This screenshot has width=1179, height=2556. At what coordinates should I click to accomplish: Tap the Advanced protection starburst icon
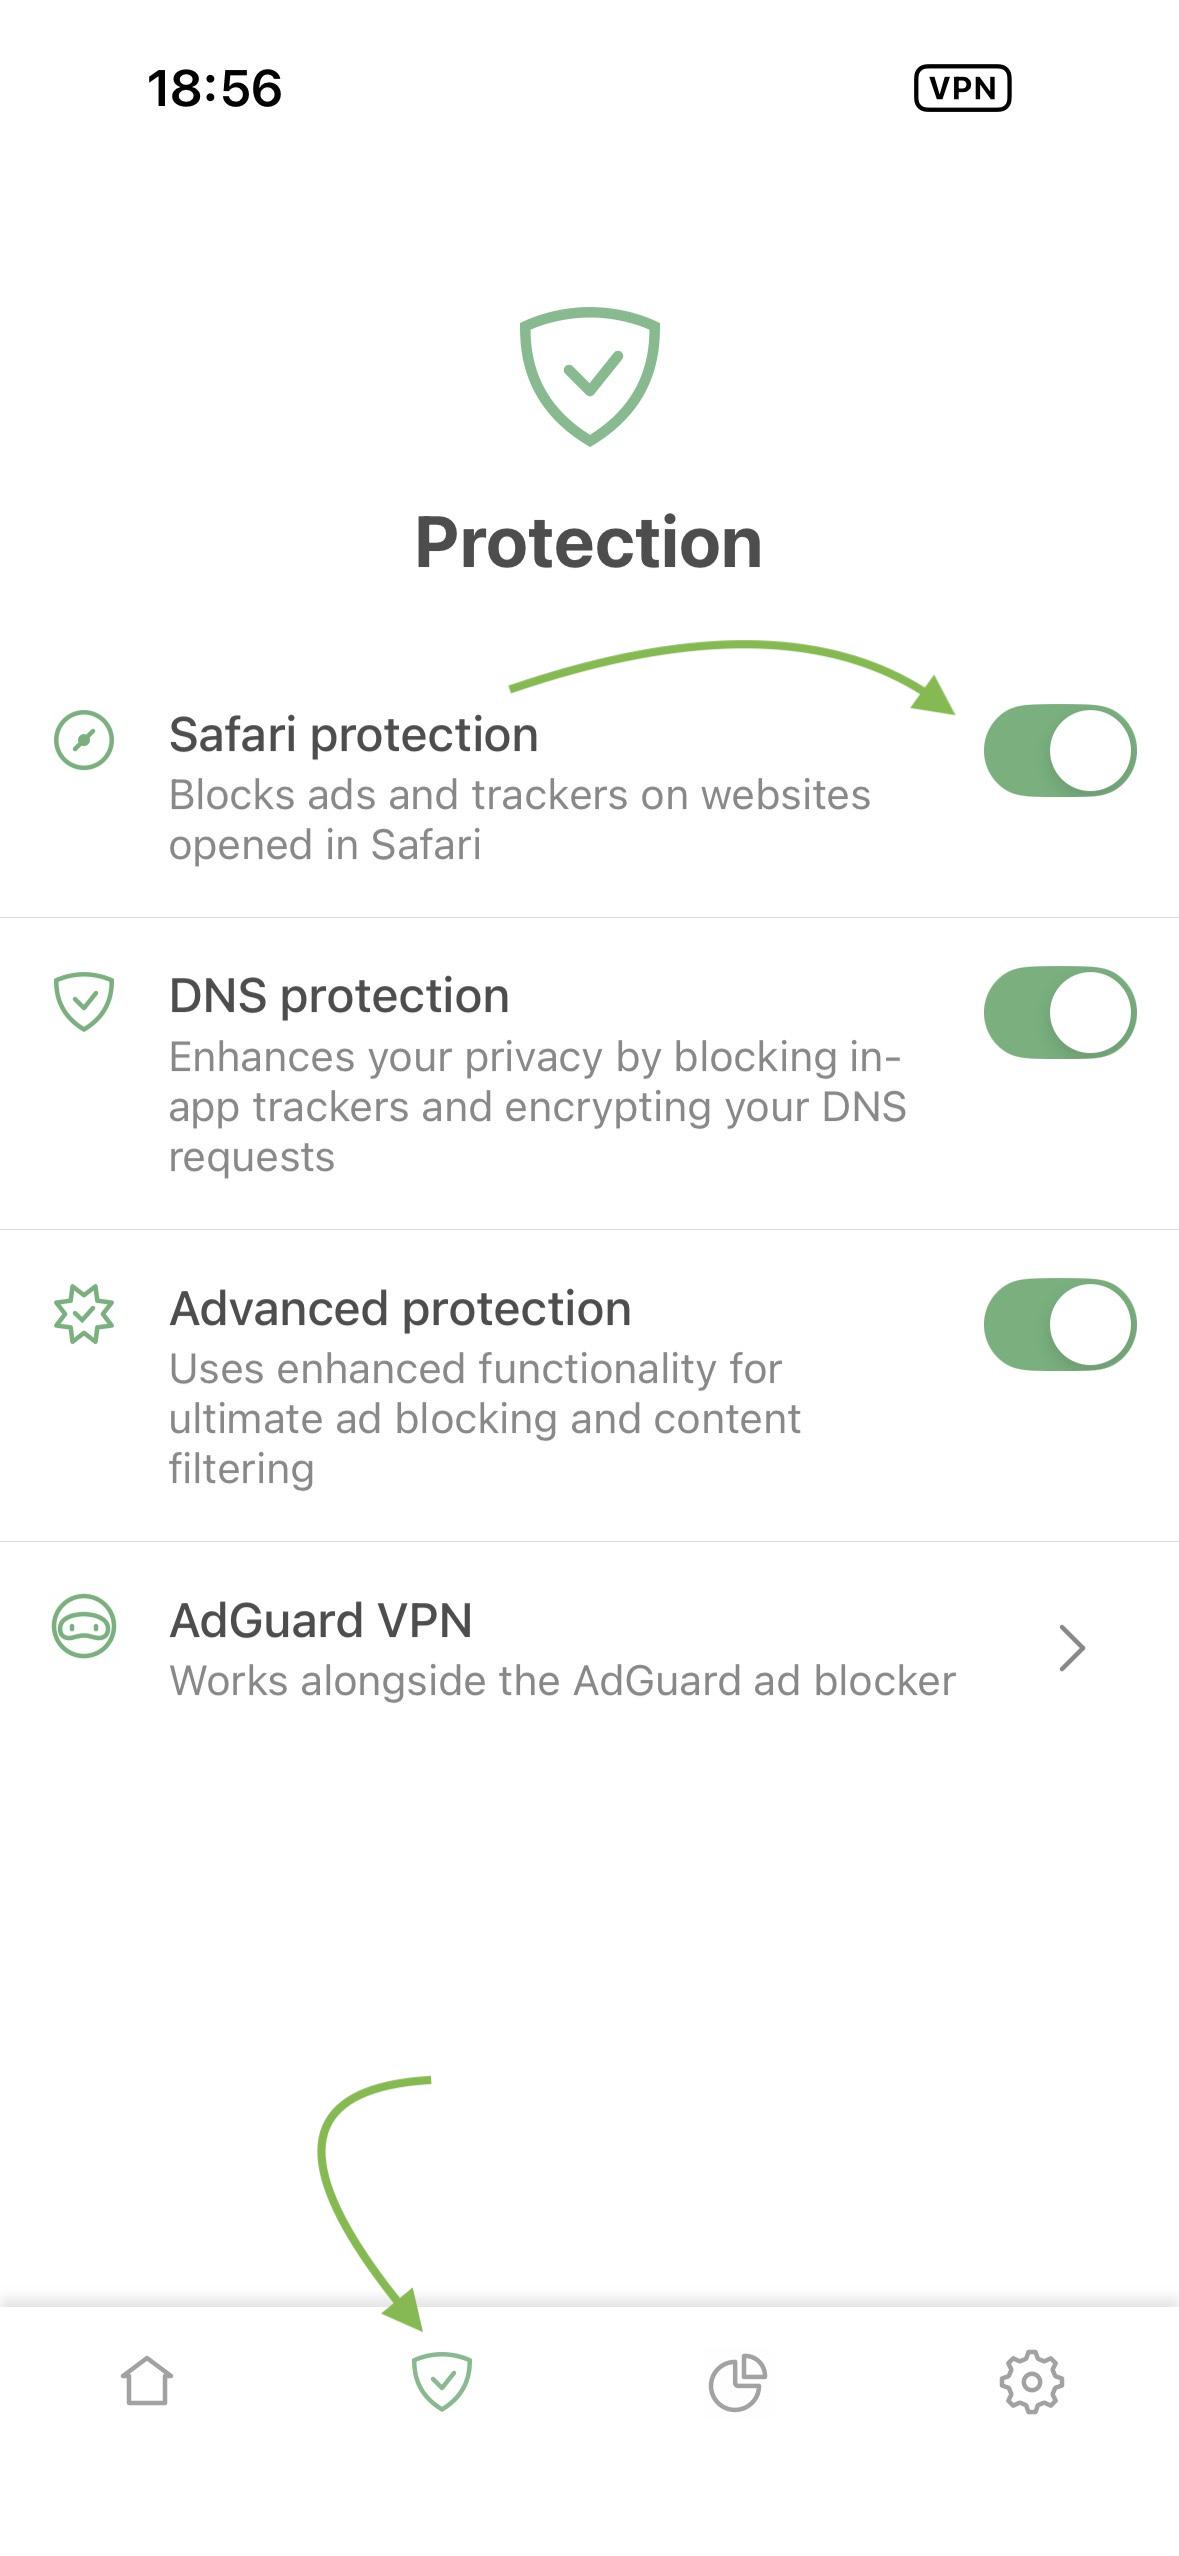(x=84, y=1314)
